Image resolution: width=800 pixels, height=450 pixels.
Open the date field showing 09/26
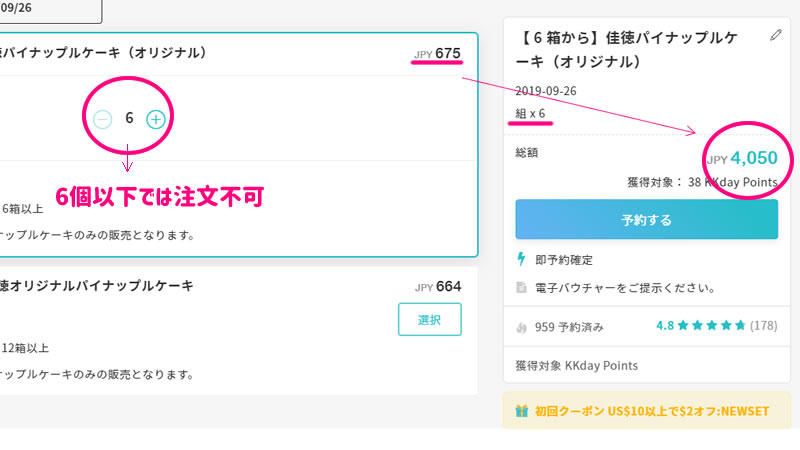click(x=50, y=10)
